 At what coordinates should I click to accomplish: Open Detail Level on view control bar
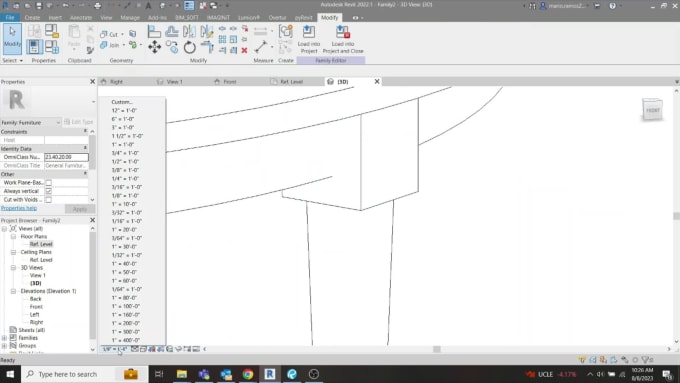(x=135, y=349)
